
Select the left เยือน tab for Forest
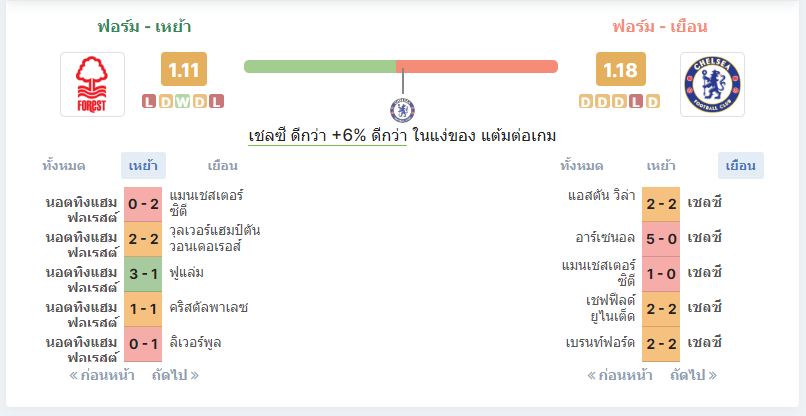coord(223,166)
